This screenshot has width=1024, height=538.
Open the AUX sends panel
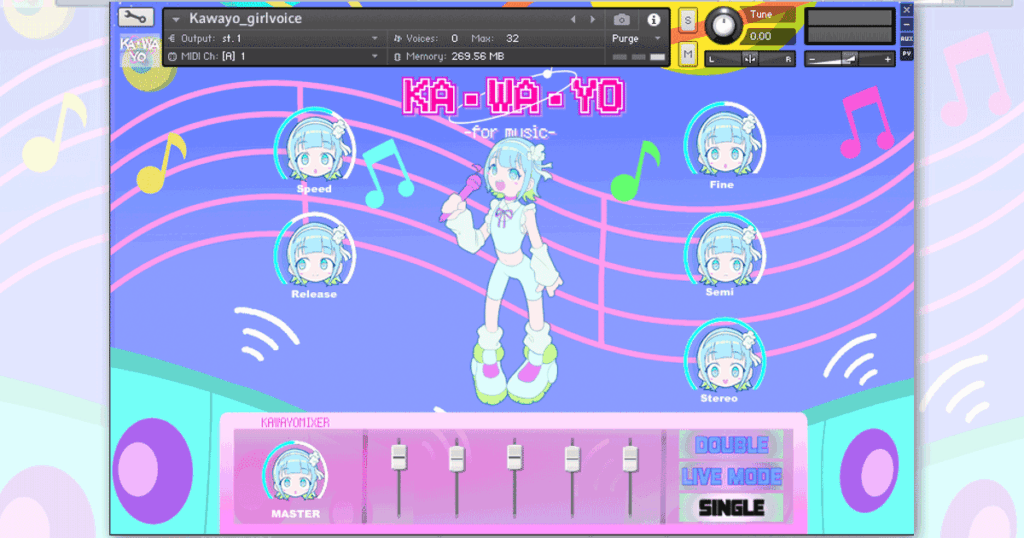tap(906, 39)
